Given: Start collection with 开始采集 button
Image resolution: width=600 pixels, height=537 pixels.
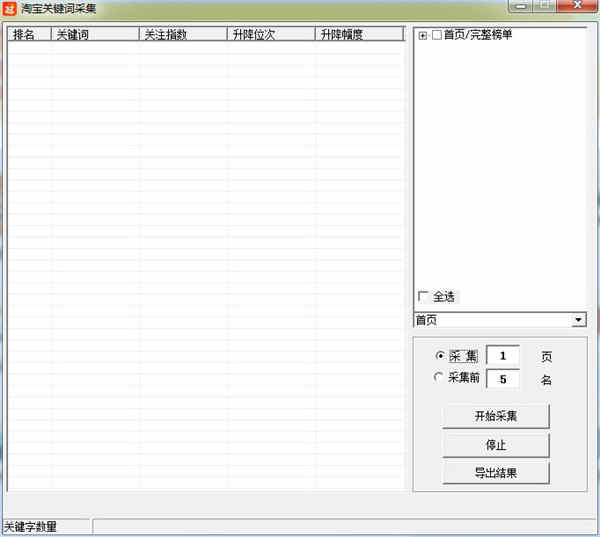Looking at the screenshot, I should tap(496, 416).
